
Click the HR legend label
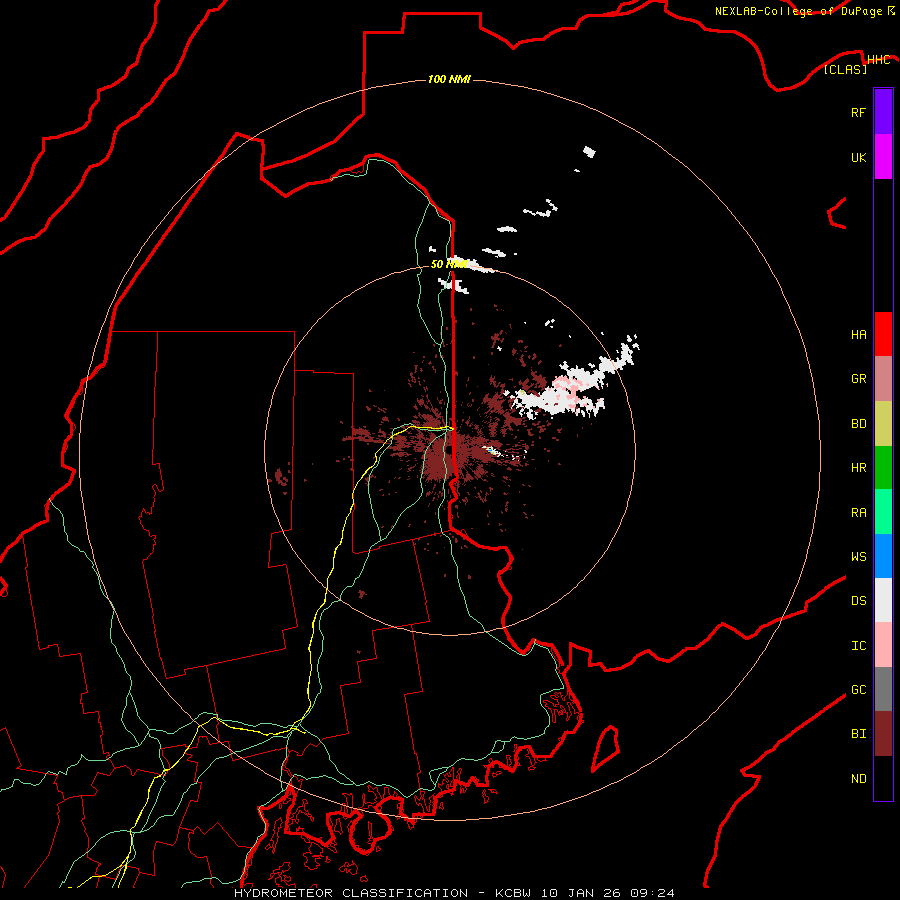pos(858,468)
